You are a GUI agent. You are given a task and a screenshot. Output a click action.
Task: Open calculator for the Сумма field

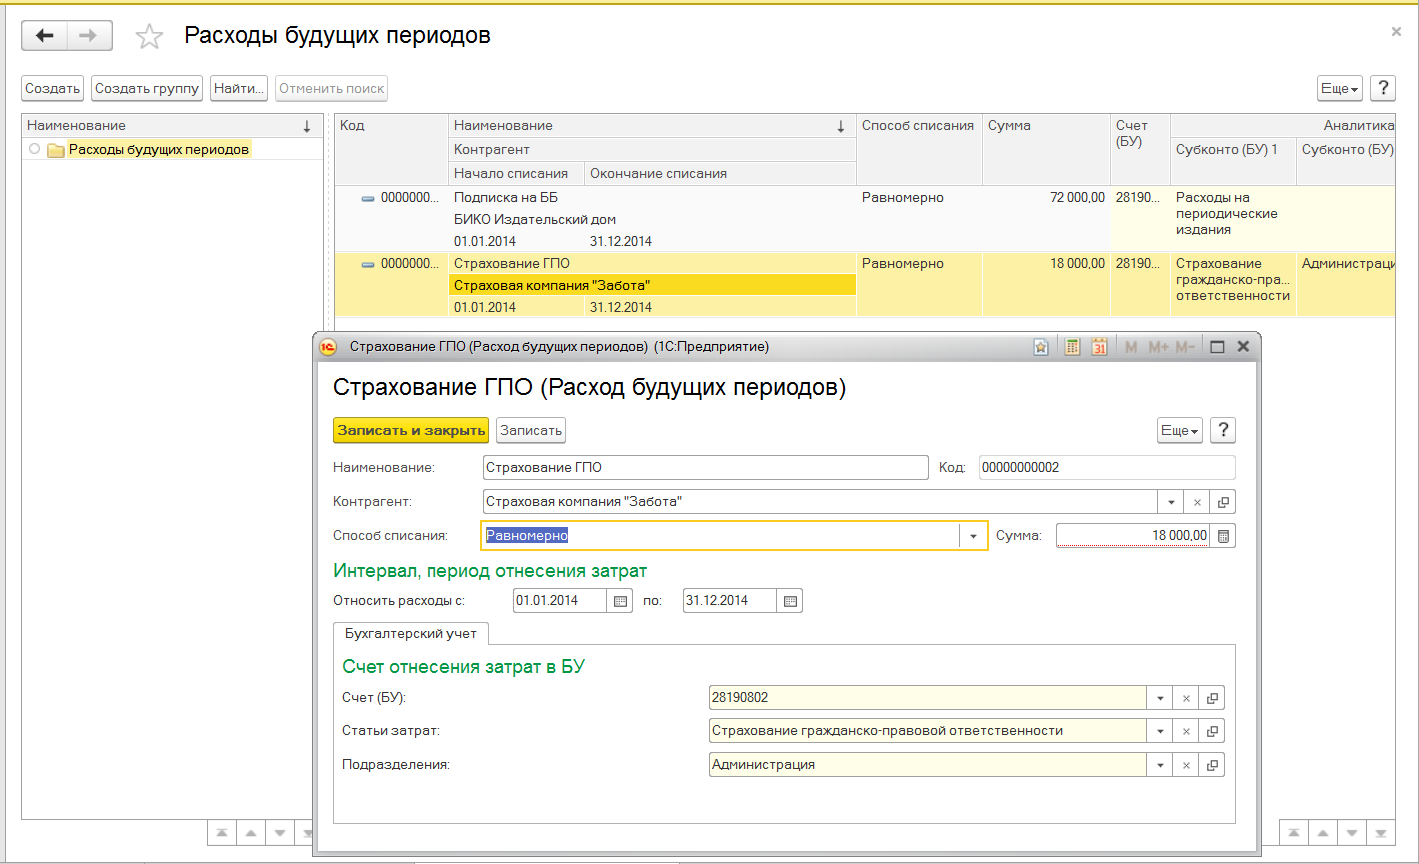coord(1223,536)
